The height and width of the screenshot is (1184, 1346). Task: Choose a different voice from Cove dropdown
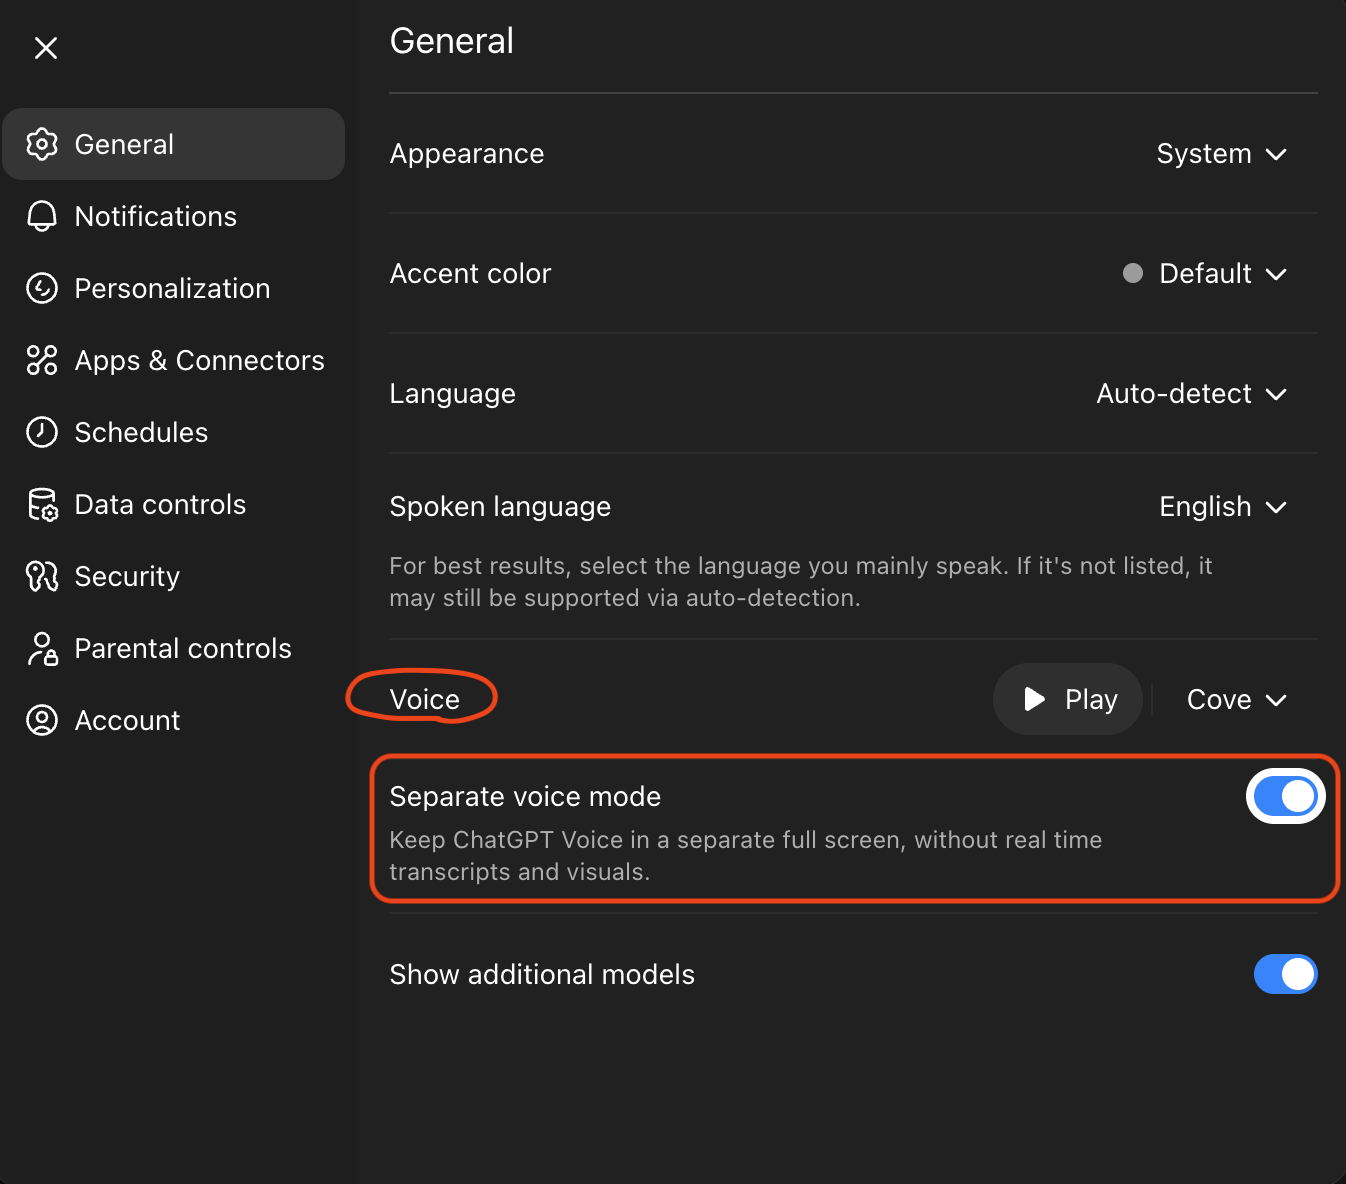point(1236,700)
